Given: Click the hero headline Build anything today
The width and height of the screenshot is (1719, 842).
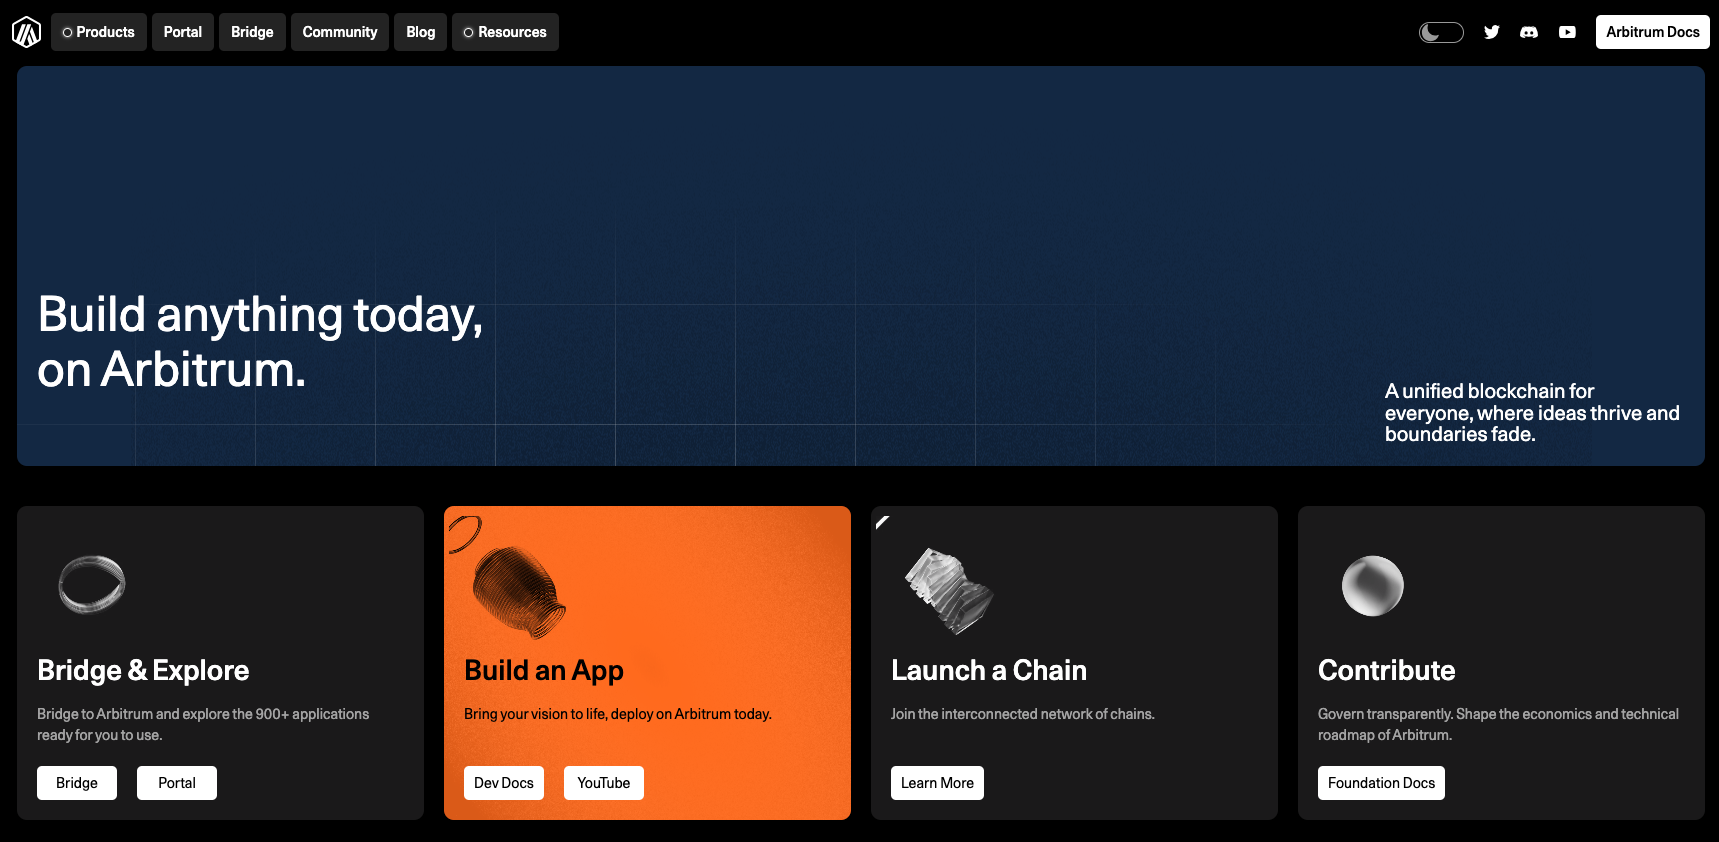Looking at the screenshot, I should [260, 342].
